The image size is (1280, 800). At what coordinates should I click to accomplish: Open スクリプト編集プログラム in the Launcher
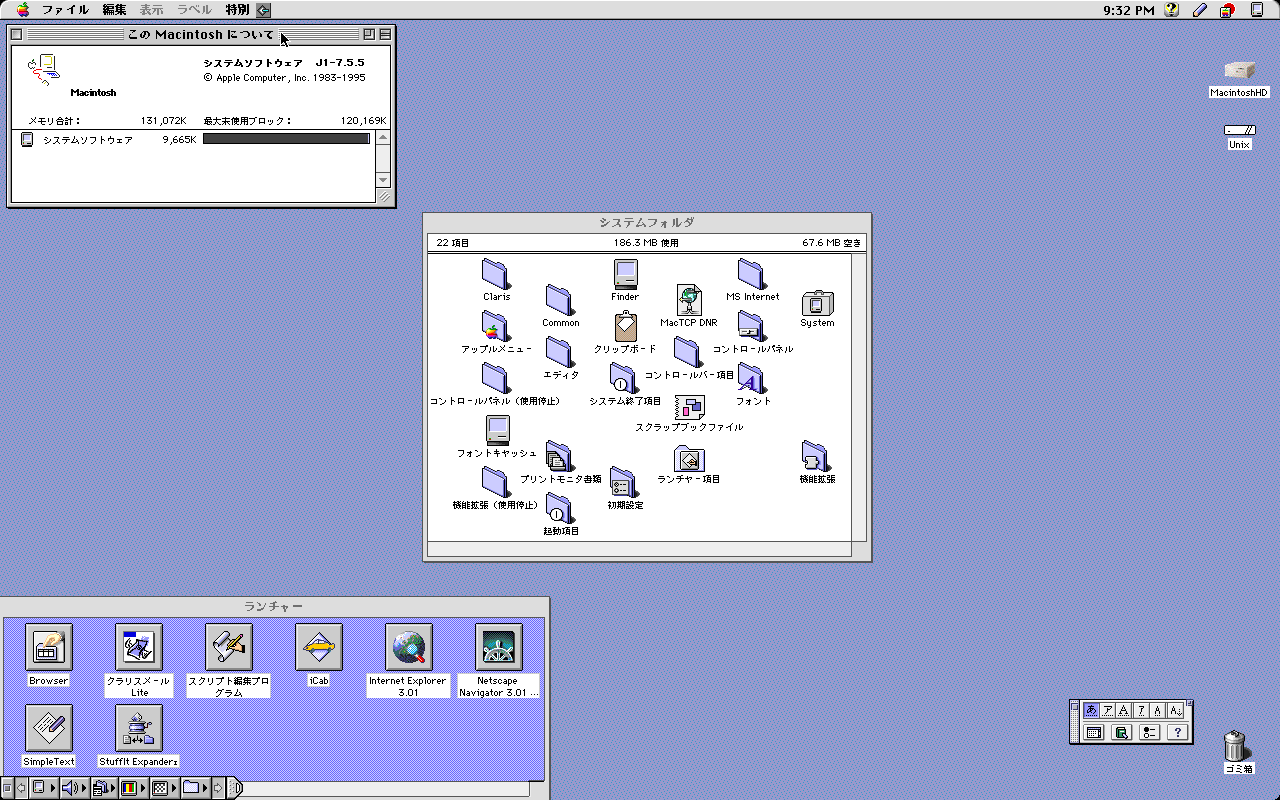click(x=229, y=648)
